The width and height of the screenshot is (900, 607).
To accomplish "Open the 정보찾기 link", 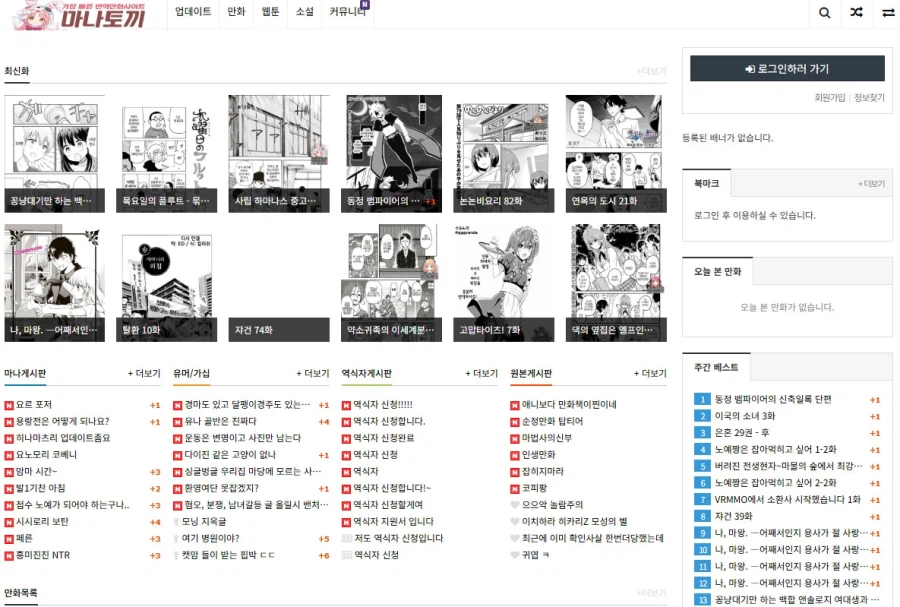I will 869,98.
